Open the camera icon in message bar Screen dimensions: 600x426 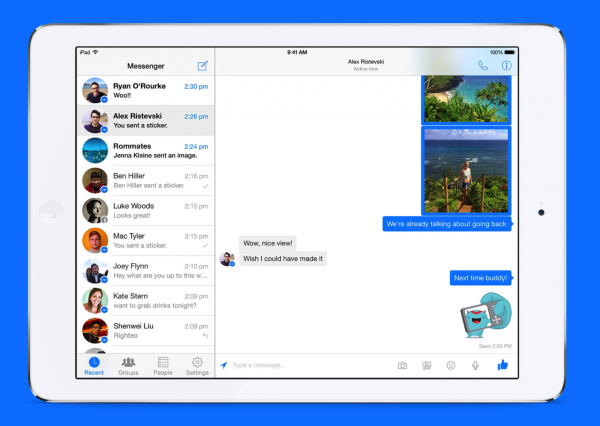402,366
